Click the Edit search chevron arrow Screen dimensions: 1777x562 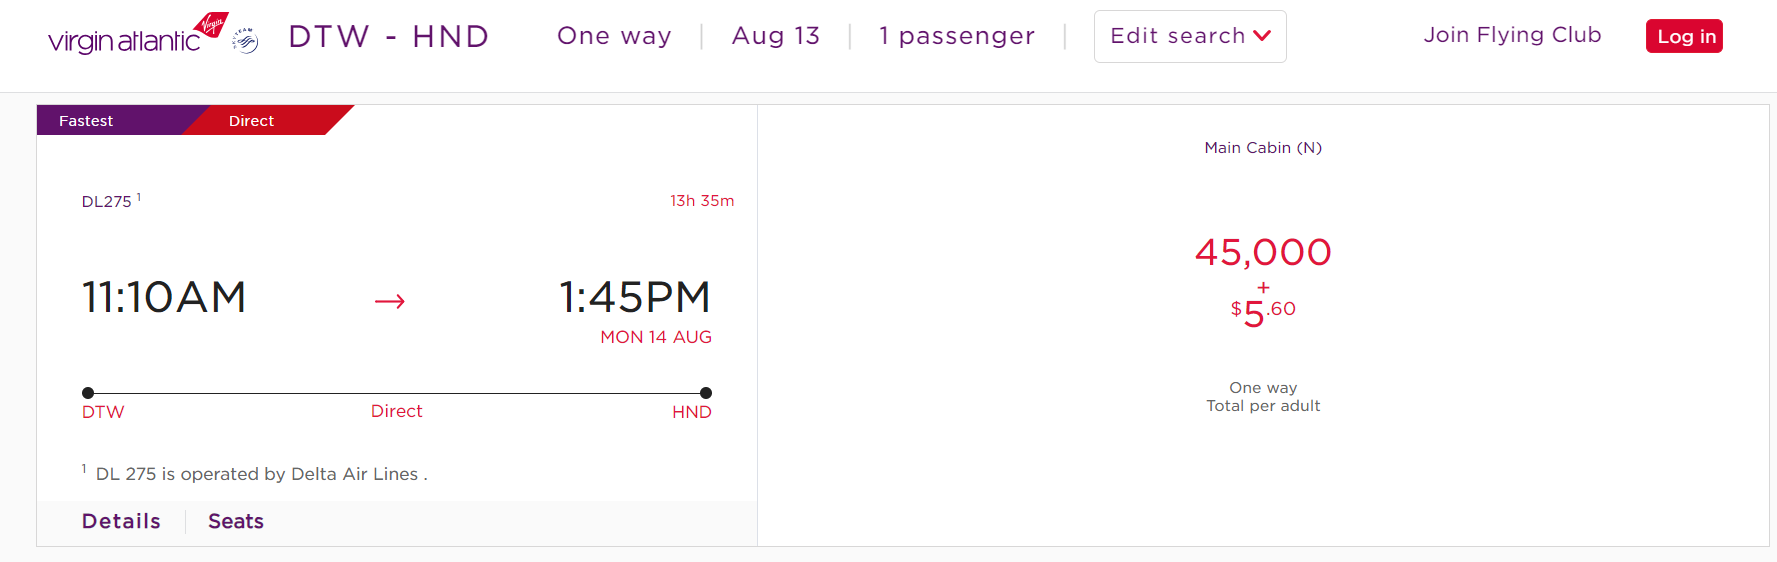click(1262, 36)
